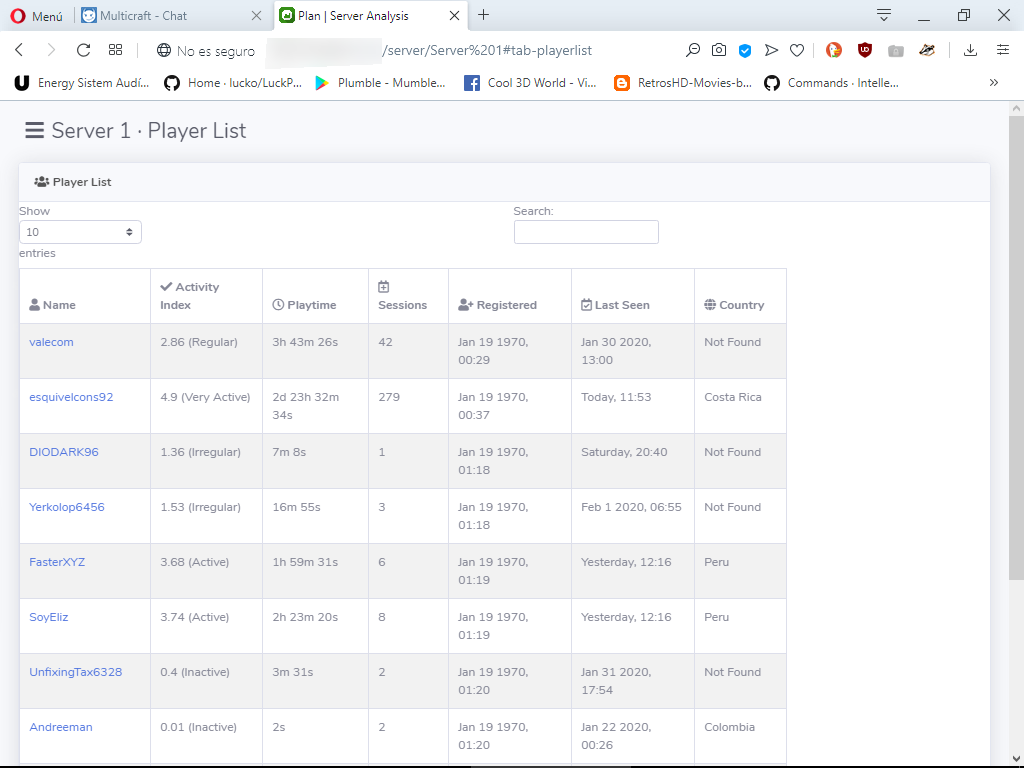
Task: Open Commands · Intelle... bookmark
Action: click(x=831, y=83)
